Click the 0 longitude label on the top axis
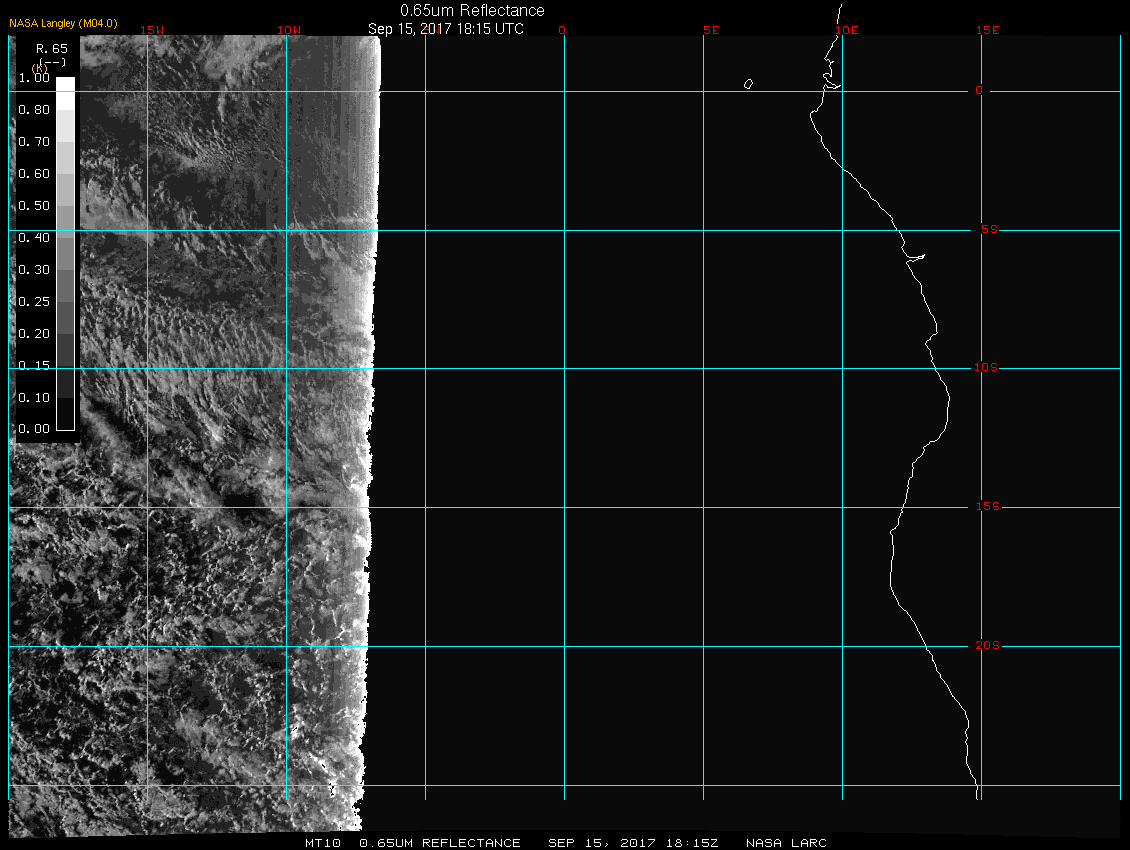Image resolution: width=1130 pixels, height=850 pixels. point(562,30)
